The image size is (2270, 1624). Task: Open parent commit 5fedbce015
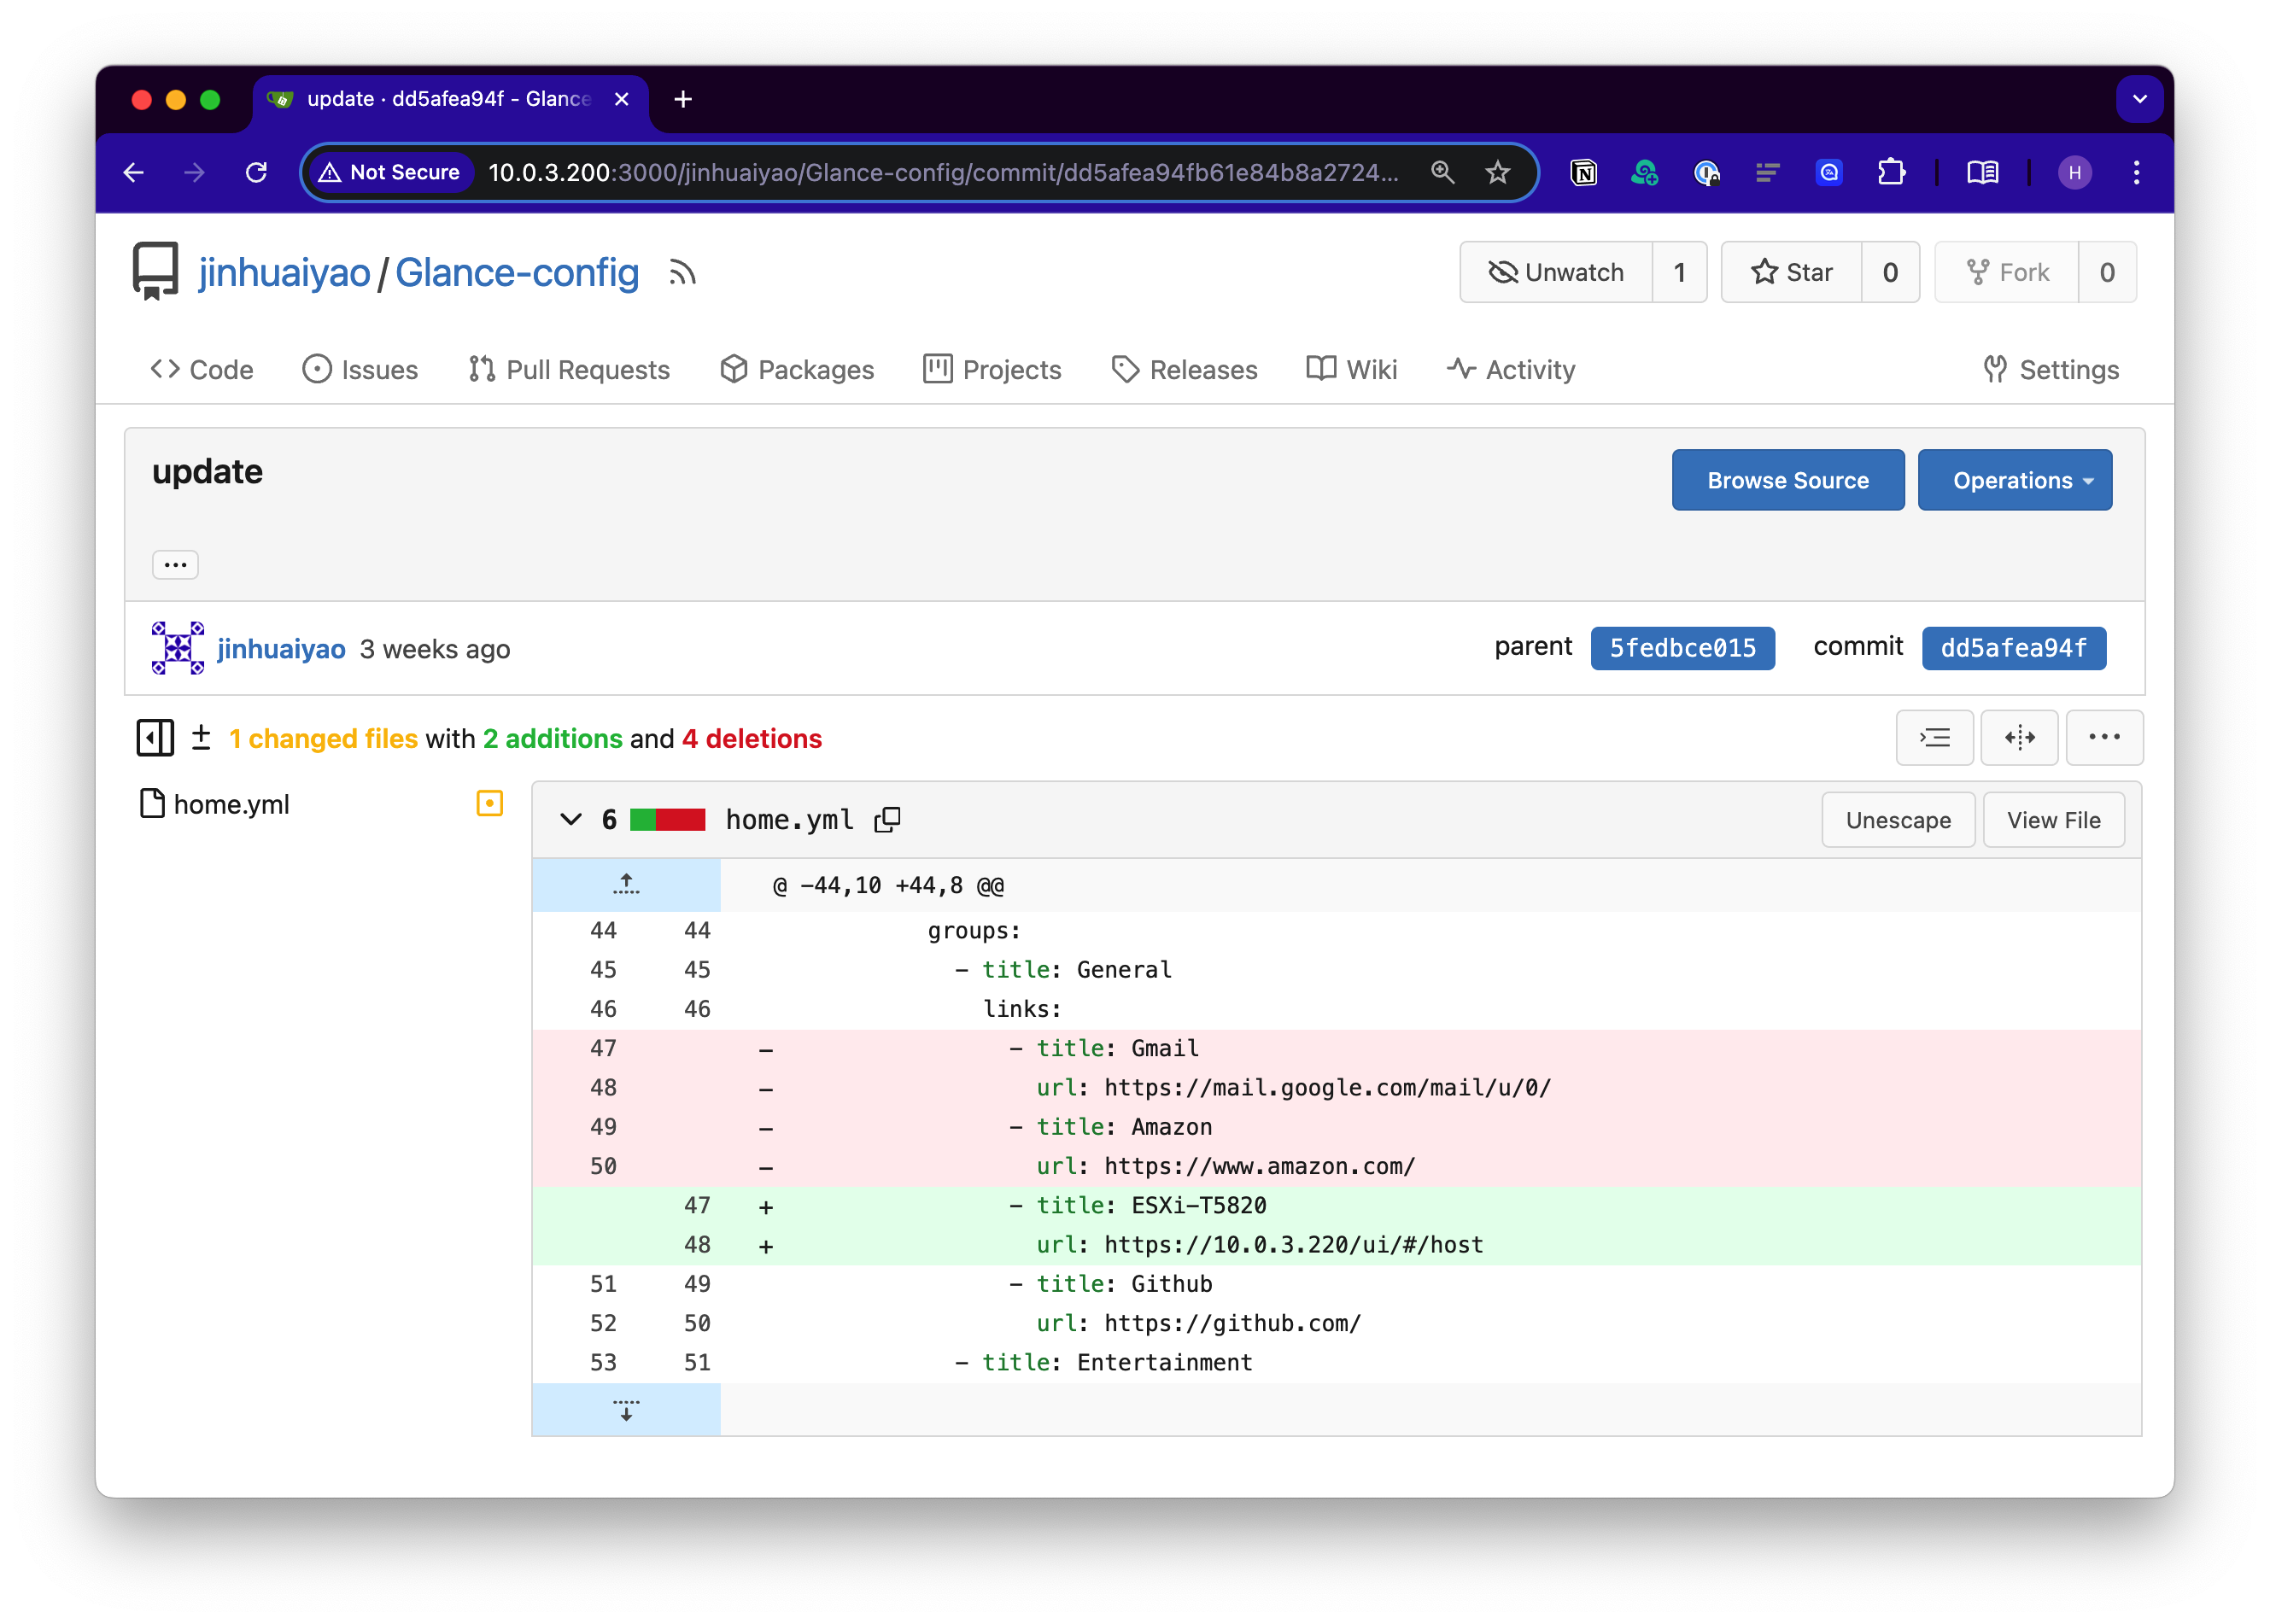1682,648
